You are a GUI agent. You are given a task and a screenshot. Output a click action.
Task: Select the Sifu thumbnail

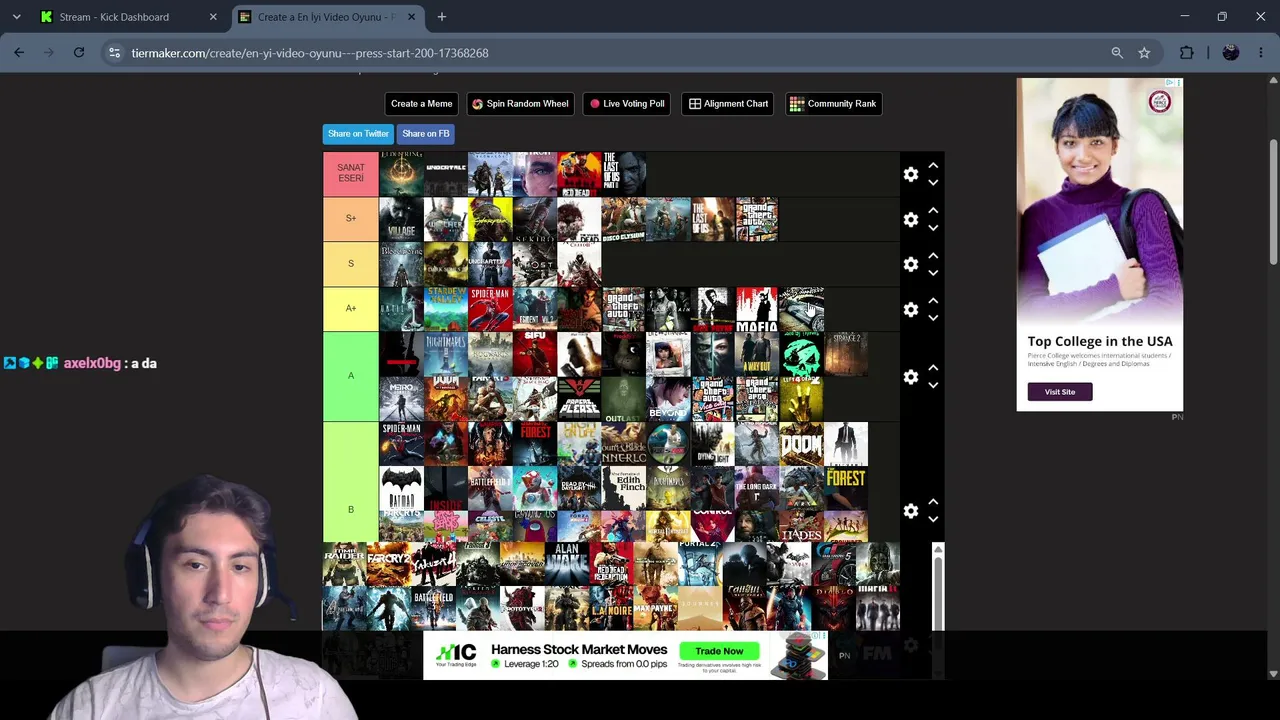(x=535, y=354)
